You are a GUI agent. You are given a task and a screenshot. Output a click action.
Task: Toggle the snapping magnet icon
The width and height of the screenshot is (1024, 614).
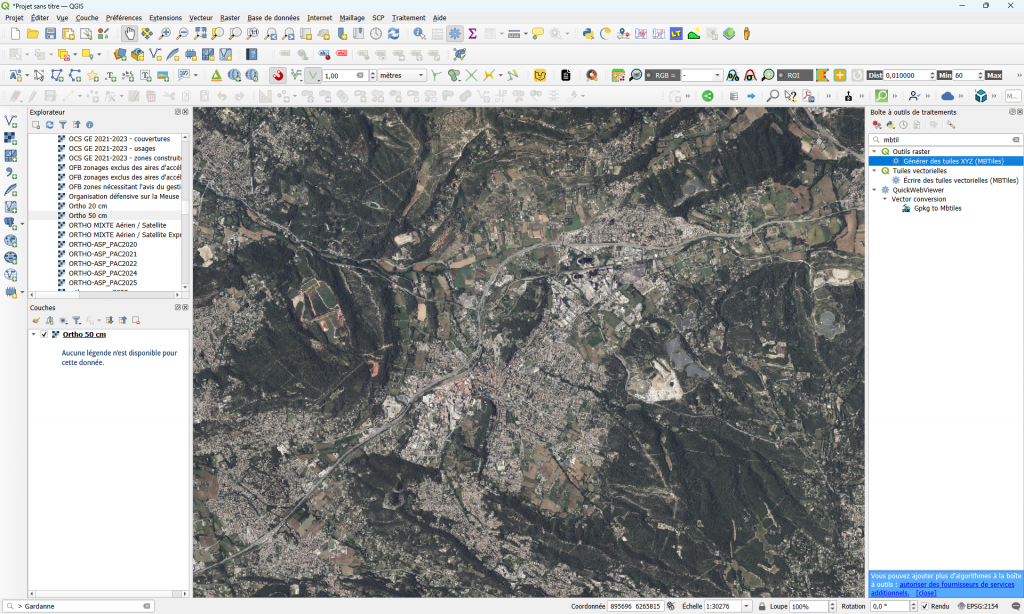pos(278,75)
